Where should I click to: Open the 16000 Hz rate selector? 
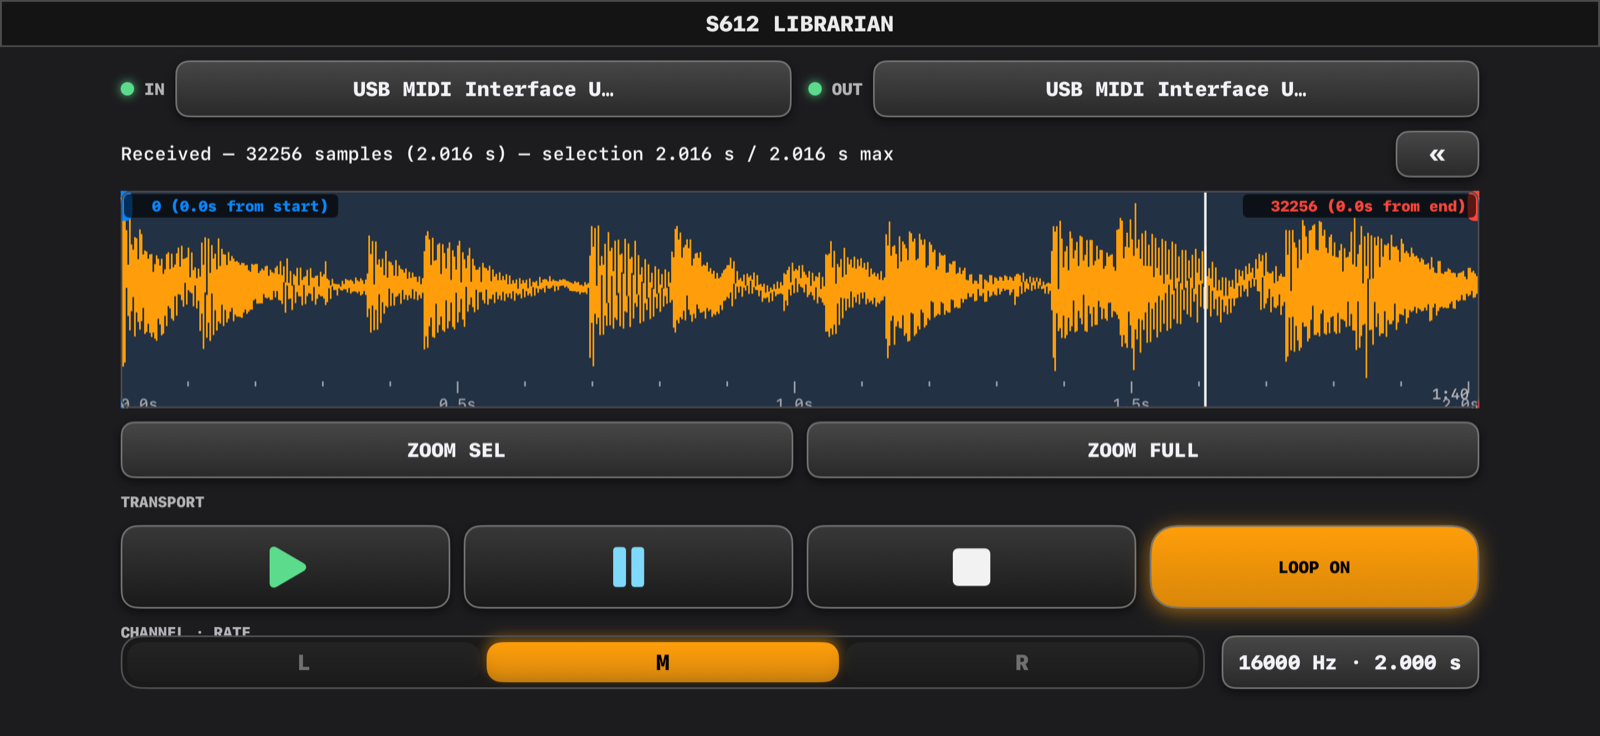tap(1350, 662)
